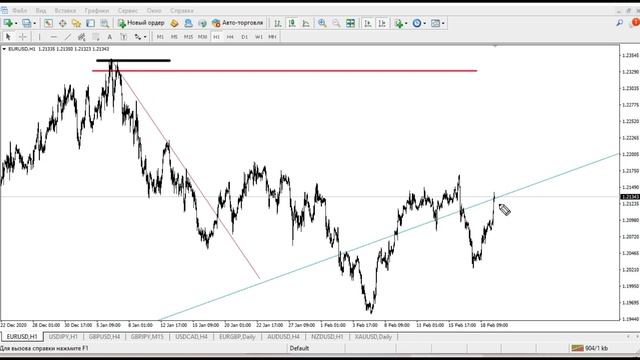Switch to the M15 timeframe

tap(188, 37)
